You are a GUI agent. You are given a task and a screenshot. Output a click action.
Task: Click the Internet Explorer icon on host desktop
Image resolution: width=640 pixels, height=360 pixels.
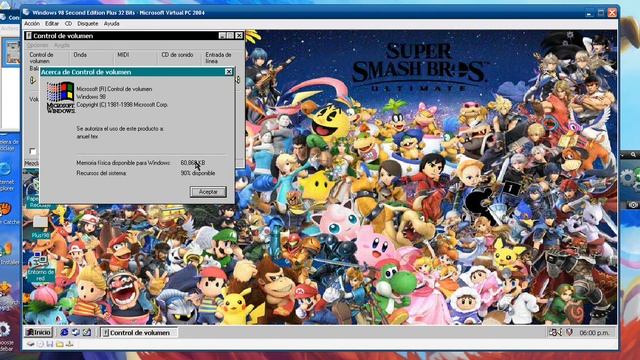click(x=6, y=168)
